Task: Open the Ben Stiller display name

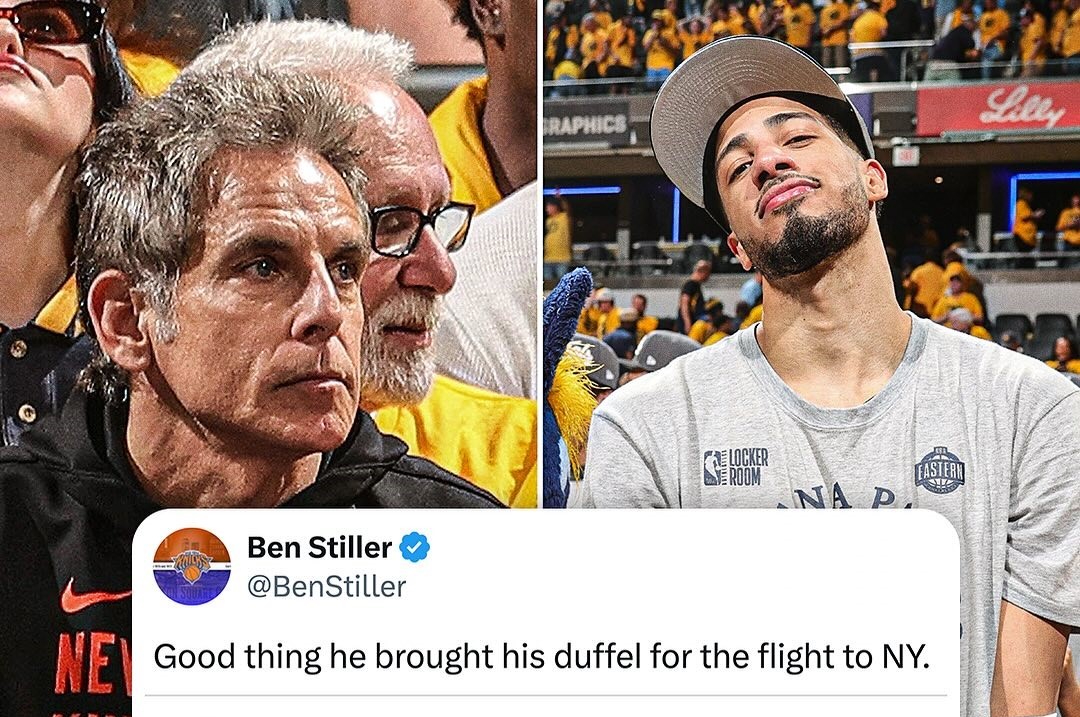Action: pyautogui.click(x=320, y=548)
